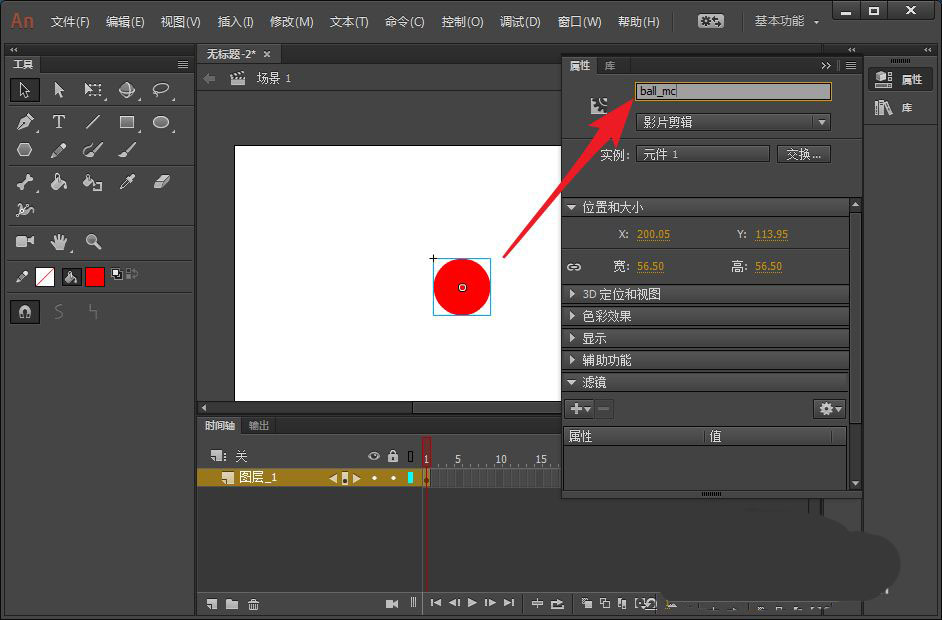Switch to the 输出 tab
Viewport: 942px width, 620px height.
point(259,425)
